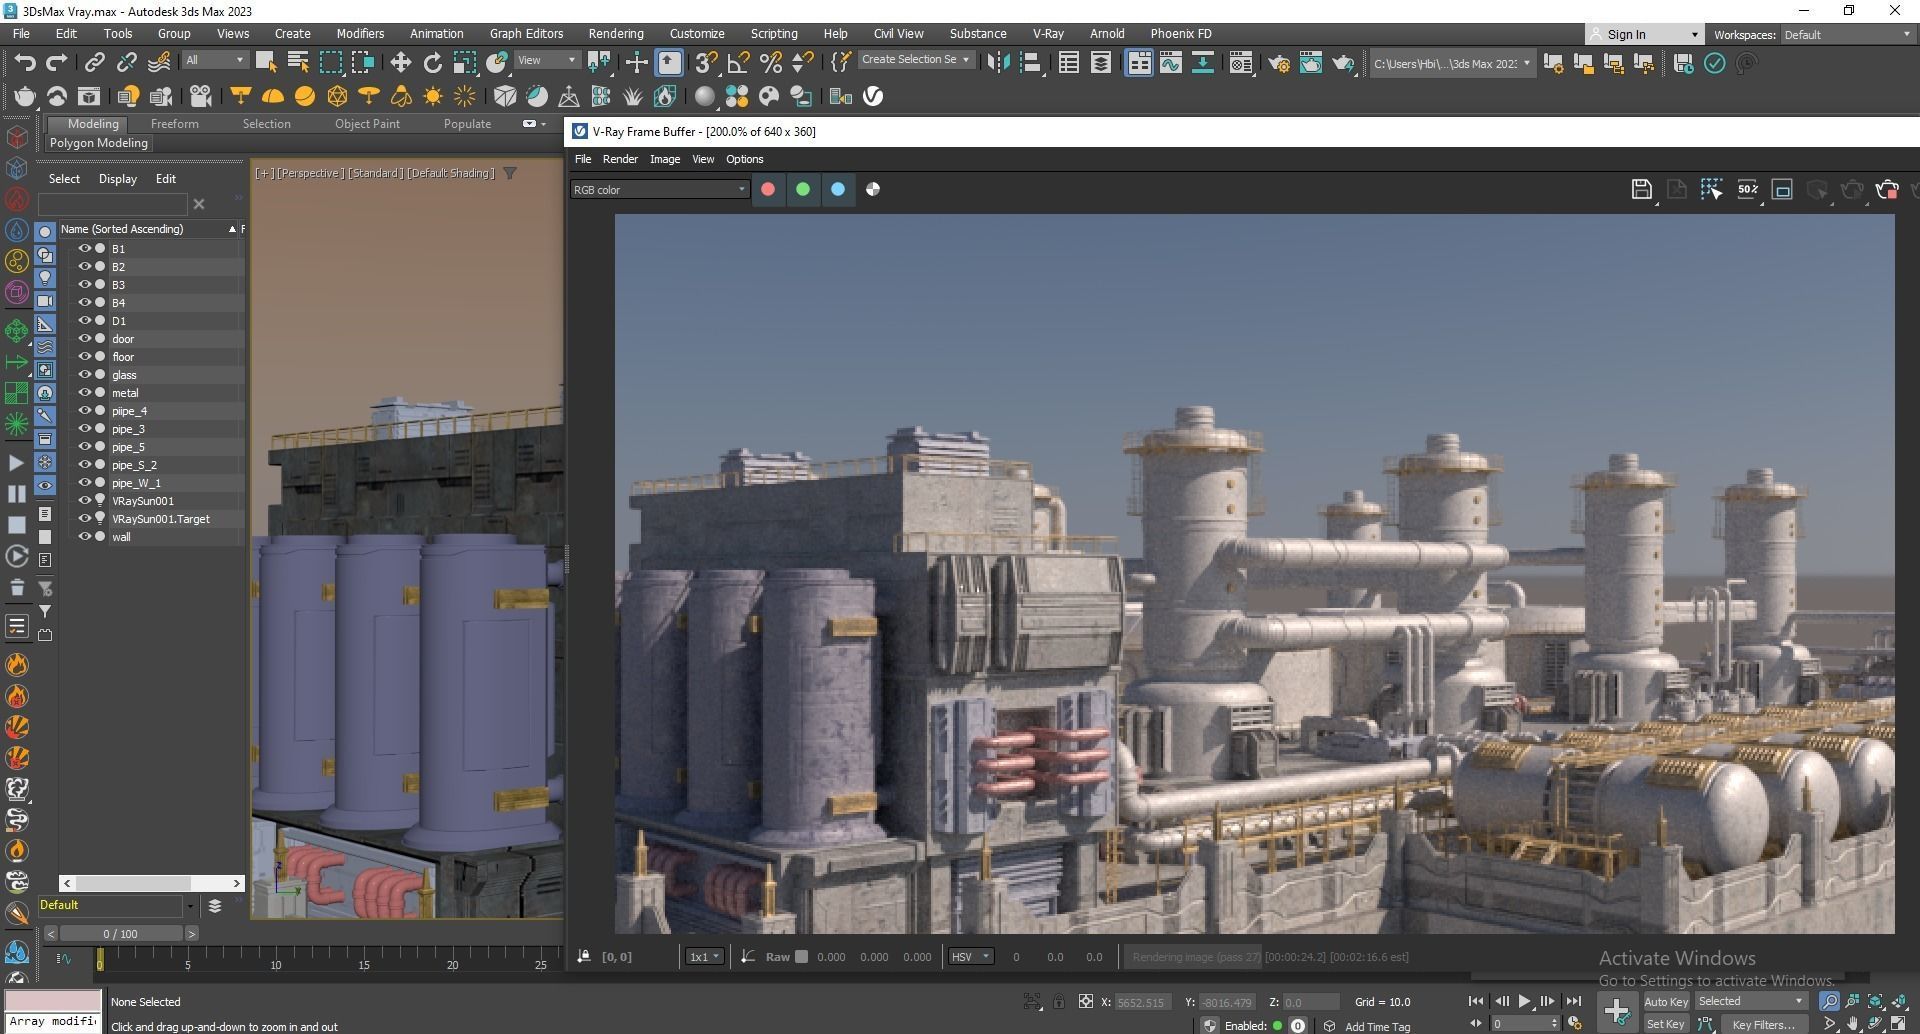Hide the B1 object eye icon

point(85,249)
